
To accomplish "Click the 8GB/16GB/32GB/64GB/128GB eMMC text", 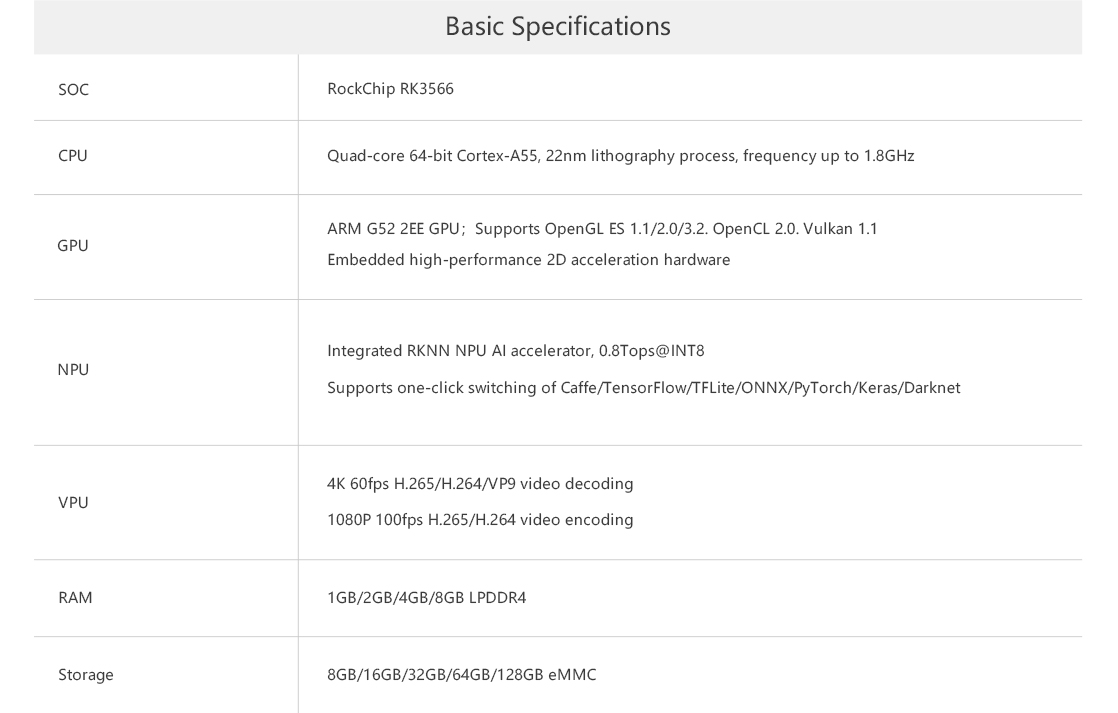I will (461, 674).
